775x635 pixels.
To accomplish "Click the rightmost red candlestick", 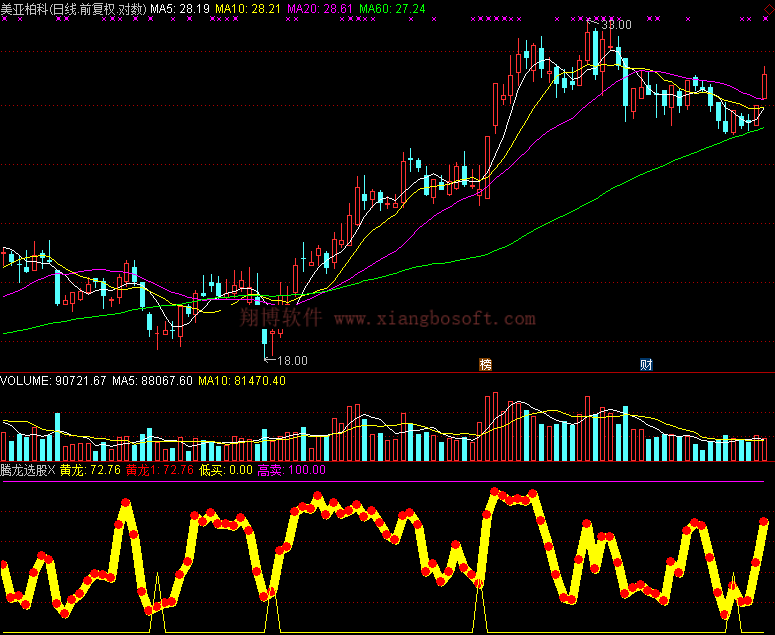I will tap(765, 85).
